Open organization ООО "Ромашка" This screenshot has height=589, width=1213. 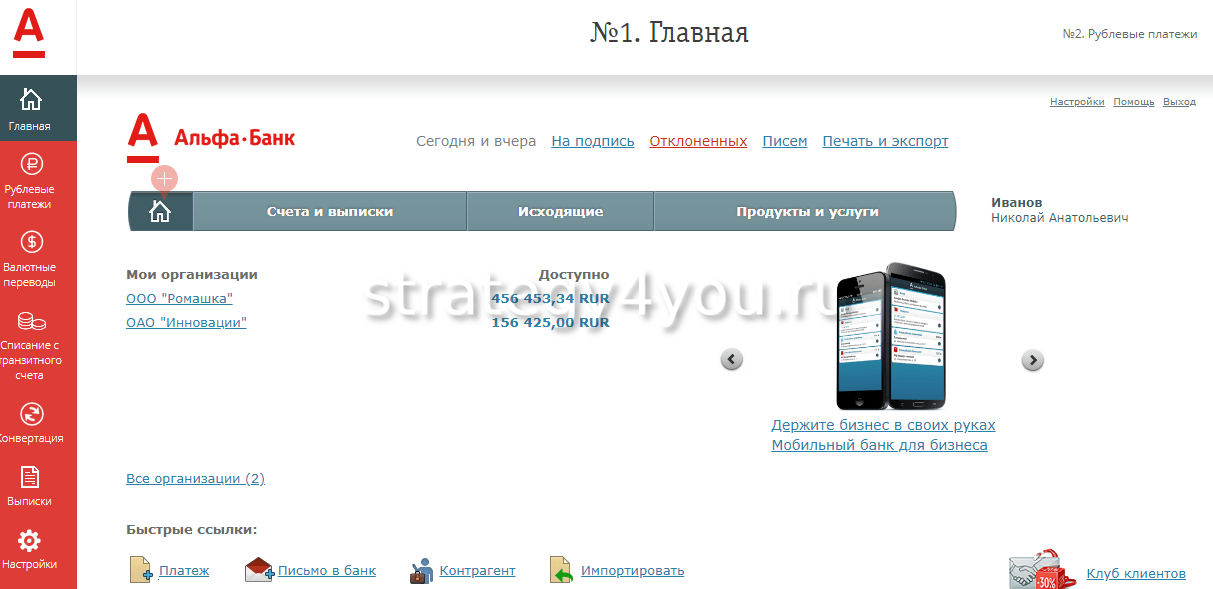[179, 298]
